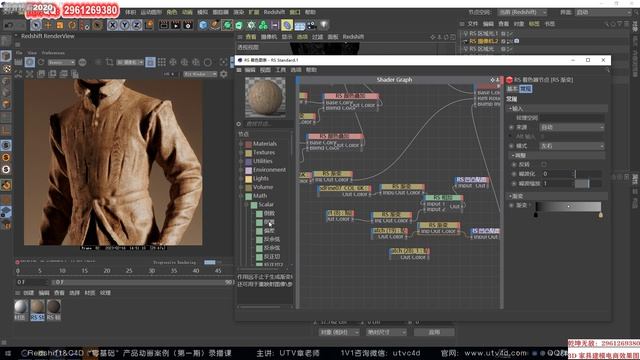The height and width of the screenshot is (360, 640).
Task: Select the RS camera.2 object in object manager
Action: tap(484, 41)
